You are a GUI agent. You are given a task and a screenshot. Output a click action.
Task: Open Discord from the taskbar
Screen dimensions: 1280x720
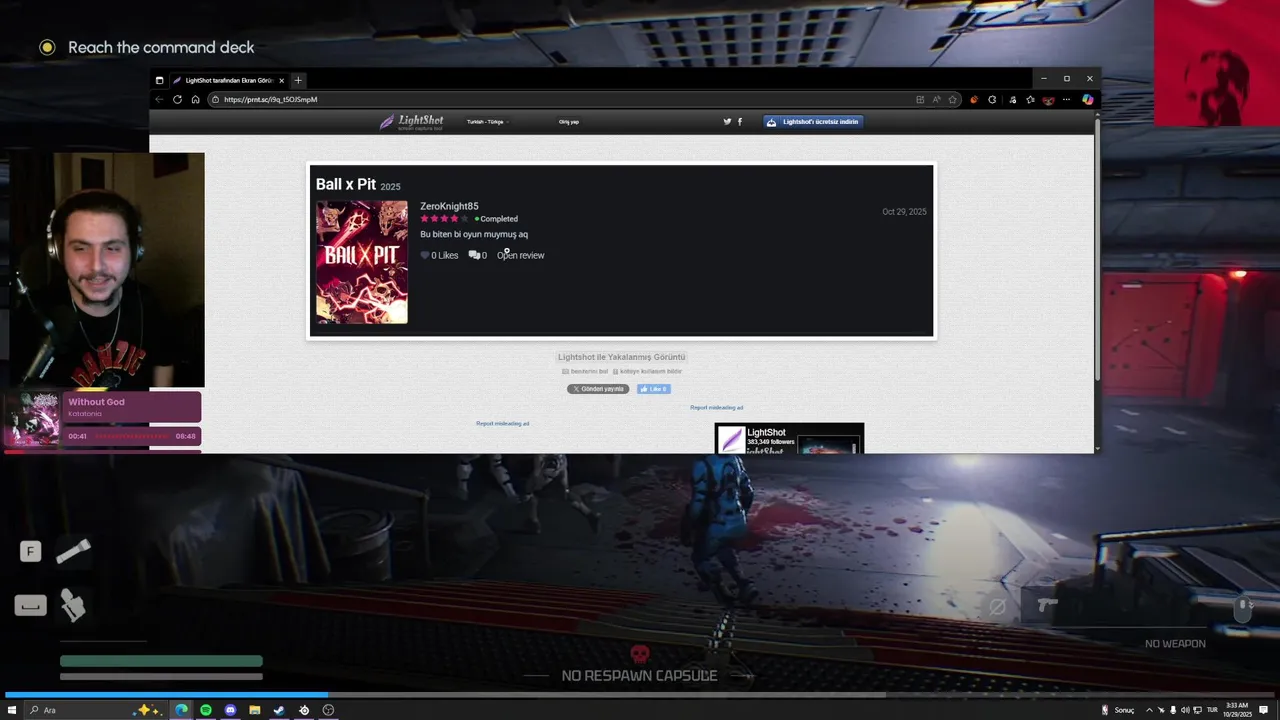[x=230, y=710]
